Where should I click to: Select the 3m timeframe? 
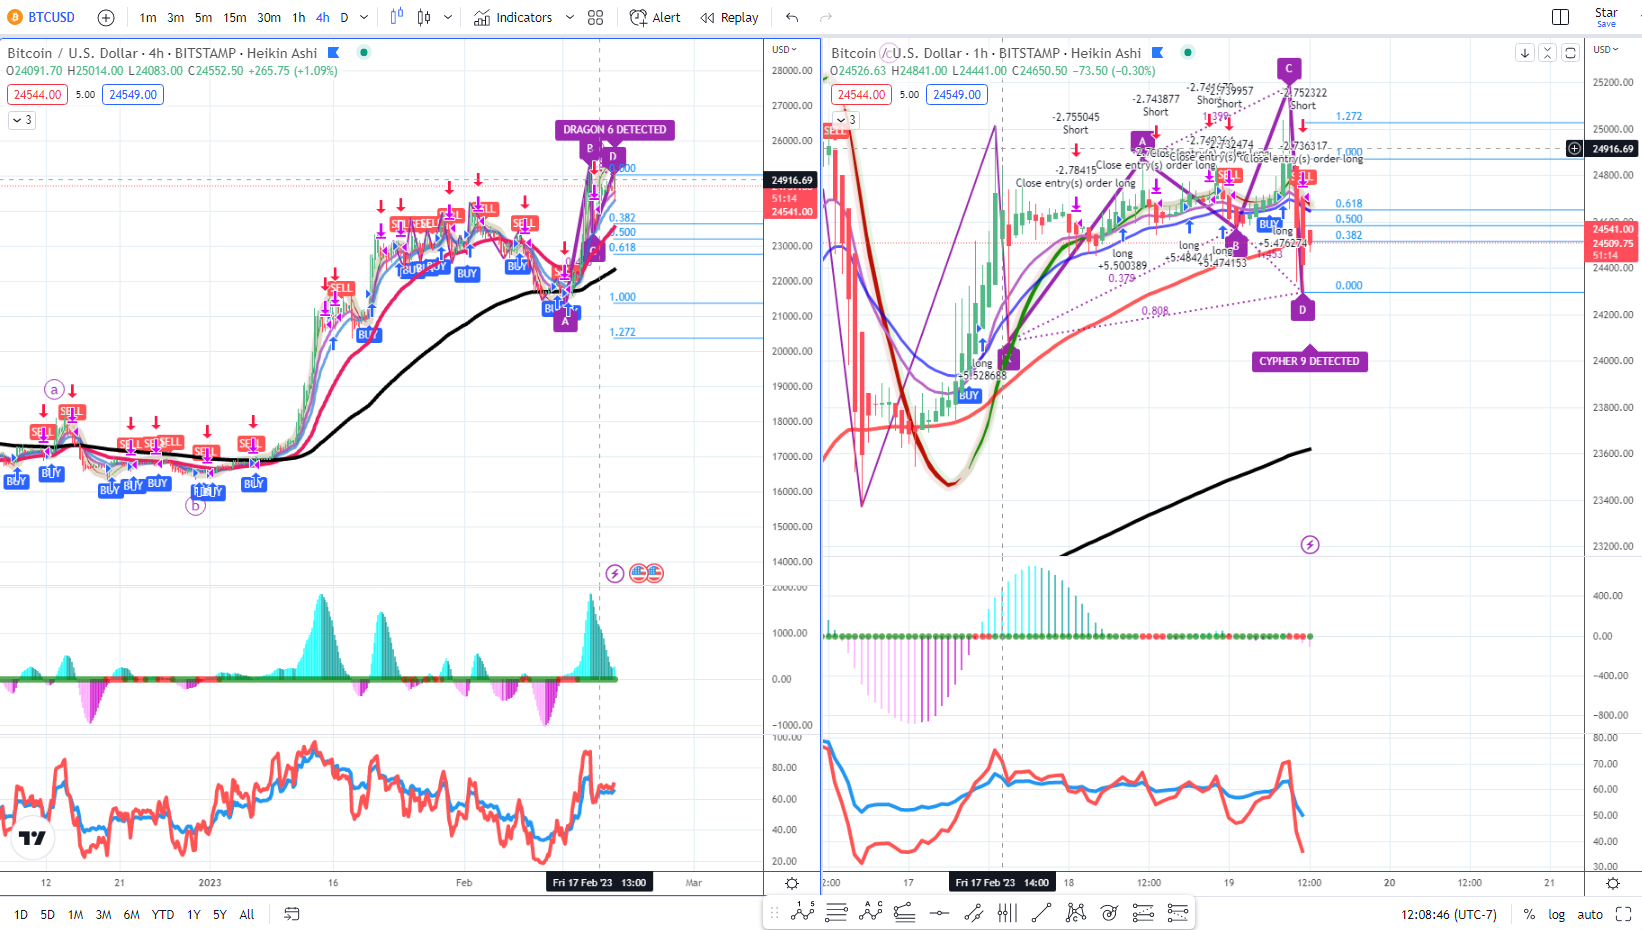coord(175,17)
